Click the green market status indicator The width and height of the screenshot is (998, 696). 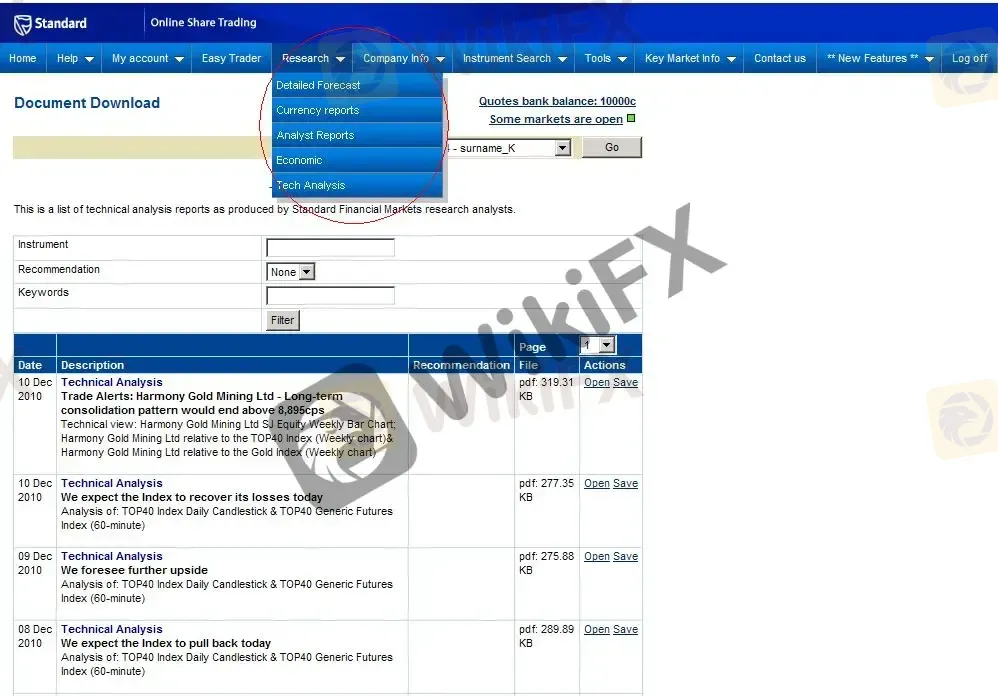pos(631,119)
